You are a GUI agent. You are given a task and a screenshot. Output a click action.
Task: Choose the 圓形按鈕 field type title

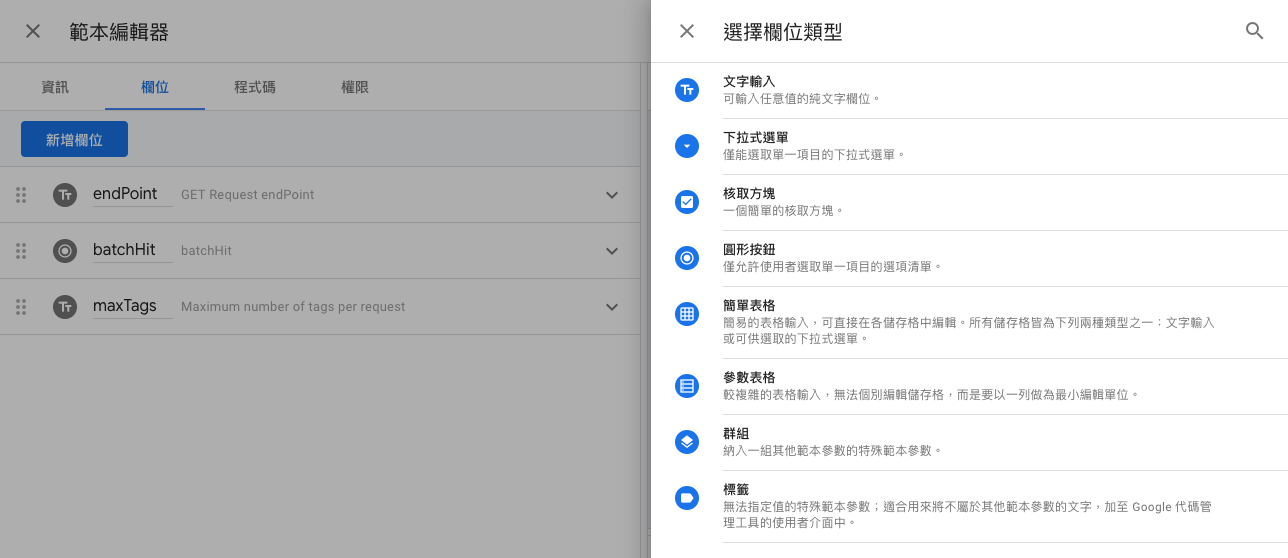pyautogui.click(x=749, y=249)
